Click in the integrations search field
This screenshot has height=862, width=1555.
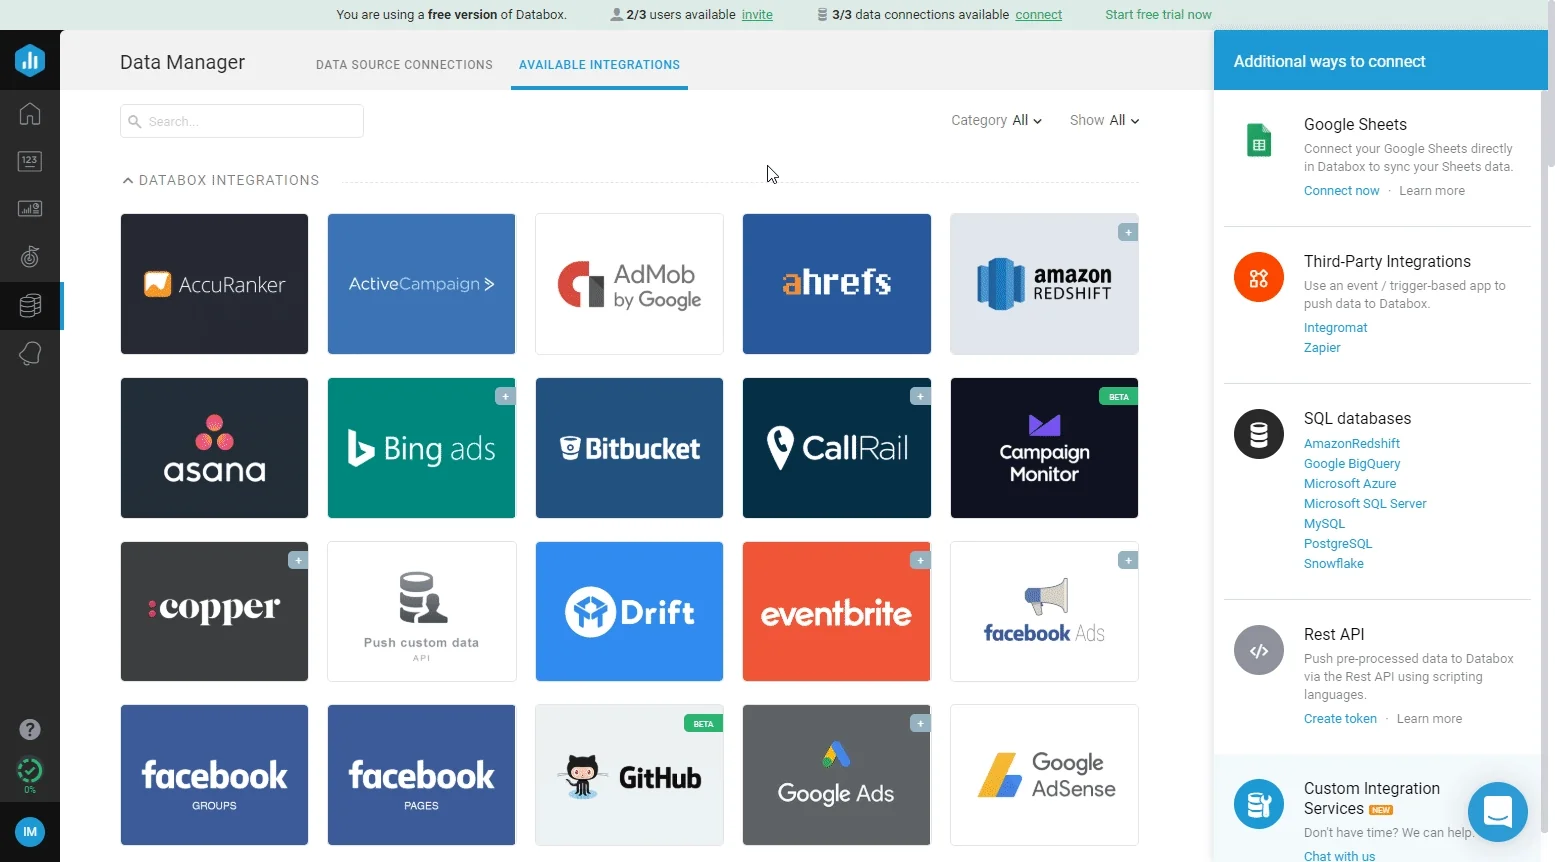(x=242, y=121)
